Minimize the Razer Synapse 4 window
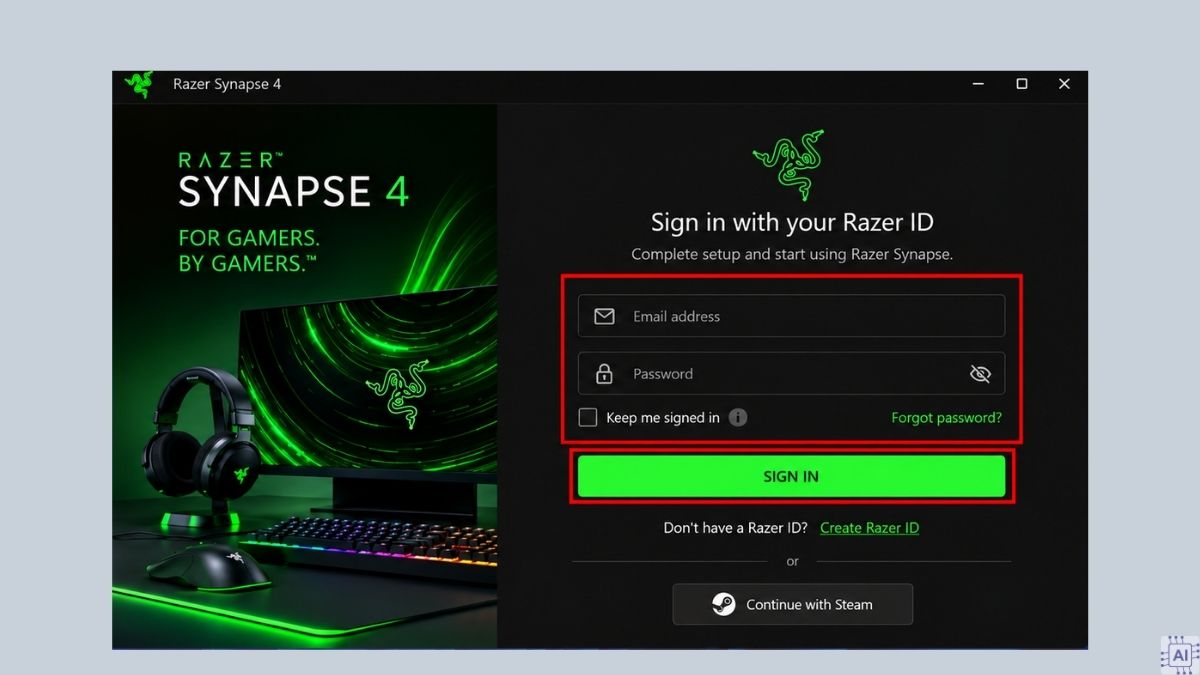Screen dimensions: 1200x675 978,84
